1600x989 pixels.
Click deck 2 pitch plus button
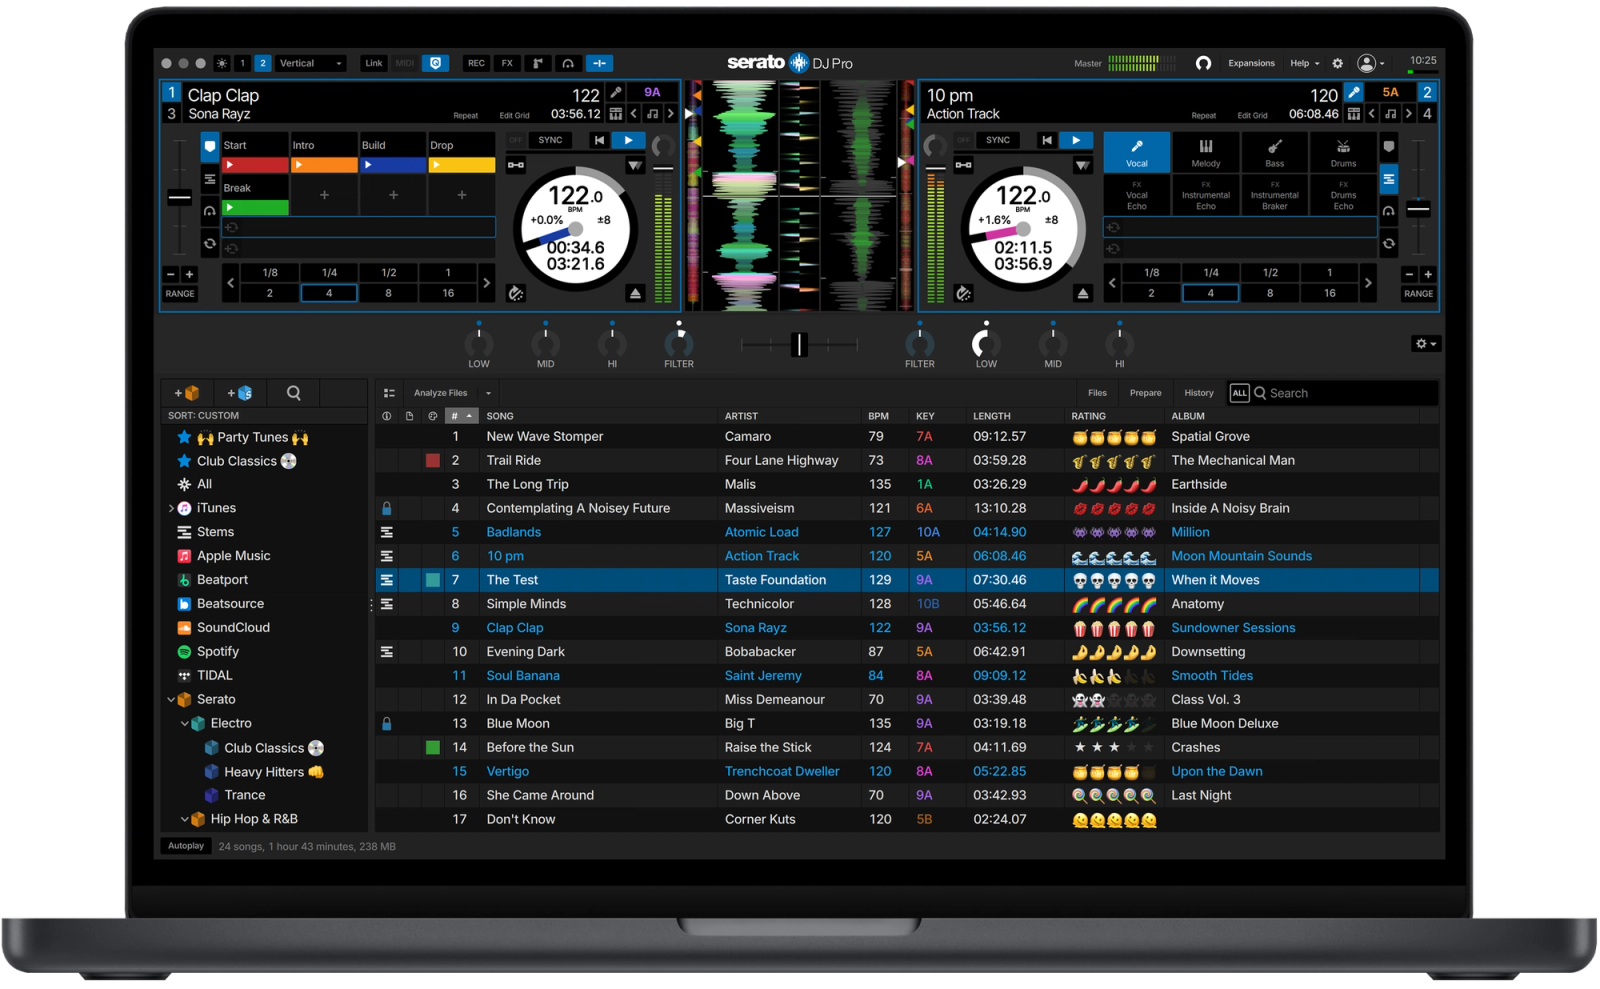click(1428, 274)
